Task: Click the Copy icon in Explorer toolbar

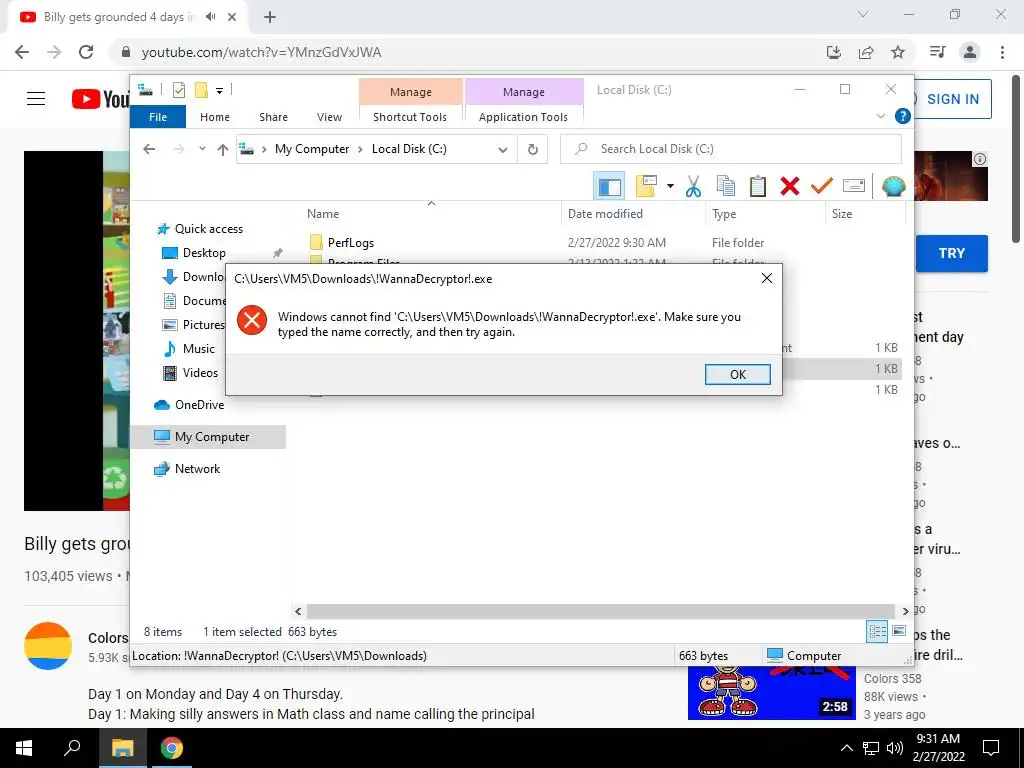Action: [x=726, y=186]
